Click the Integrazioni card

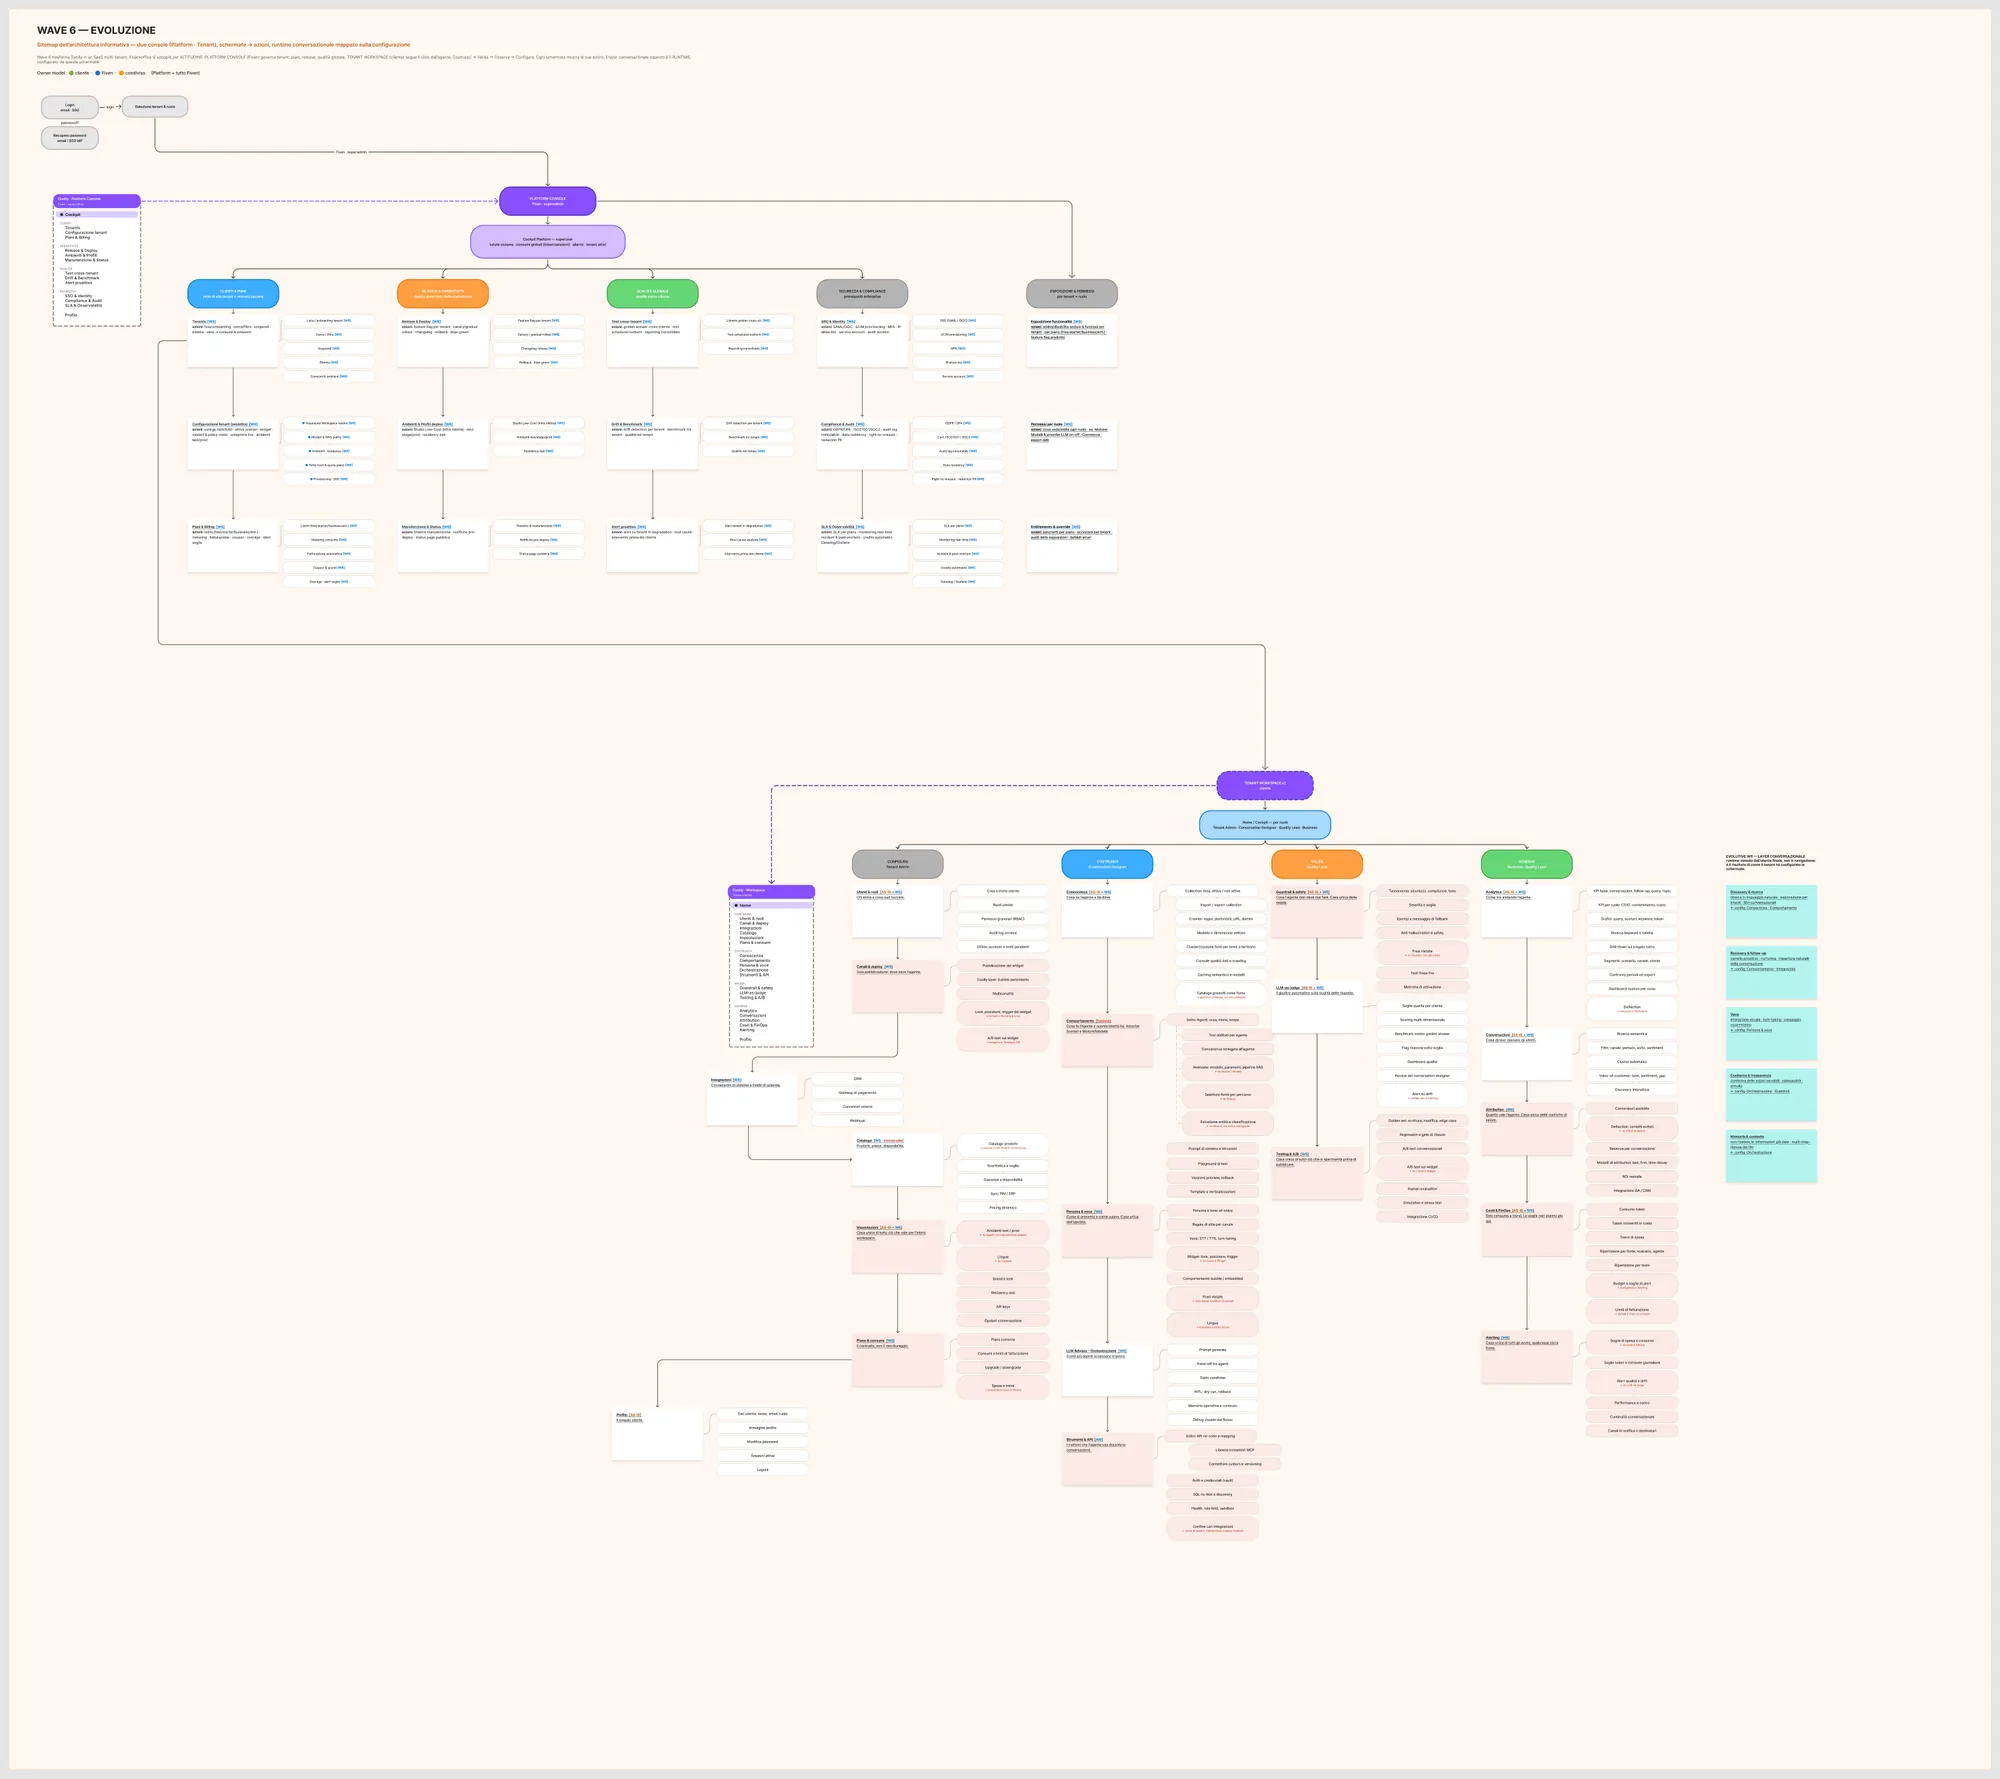tap(752, 1100)
